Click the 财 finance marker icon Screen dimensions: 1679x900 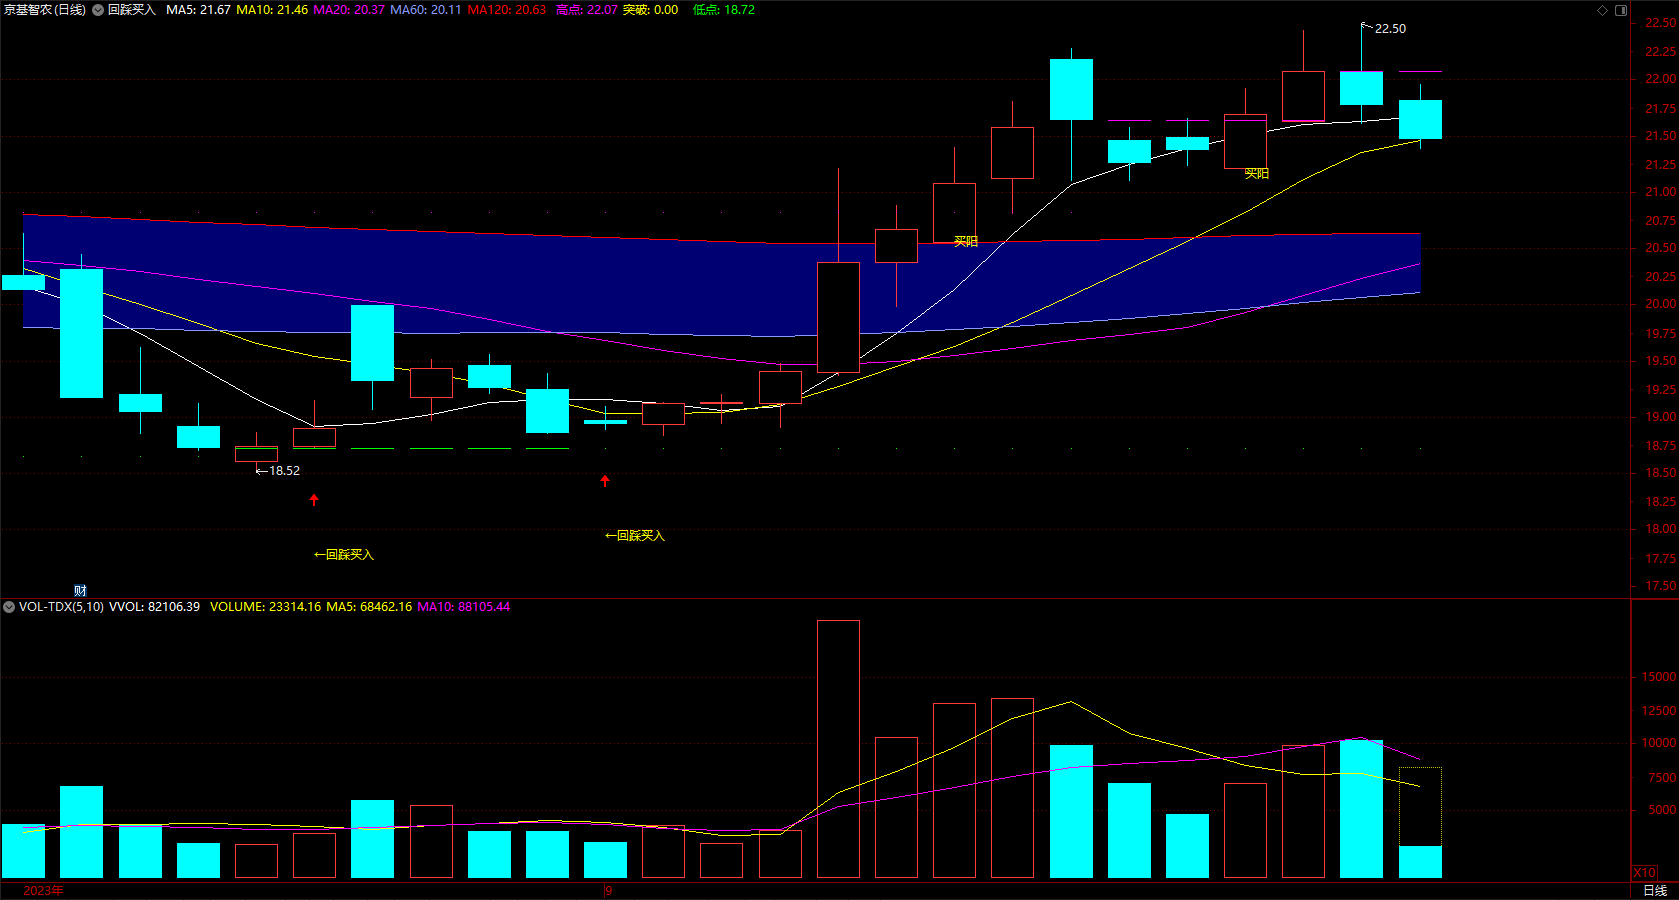(x=80, y=591)
